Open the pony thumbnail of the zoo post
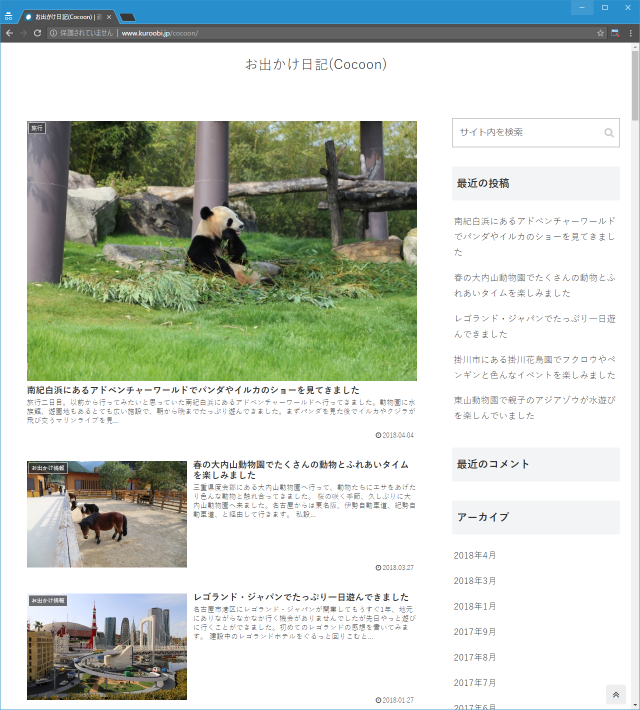640x710 pixels. (107, 514)
